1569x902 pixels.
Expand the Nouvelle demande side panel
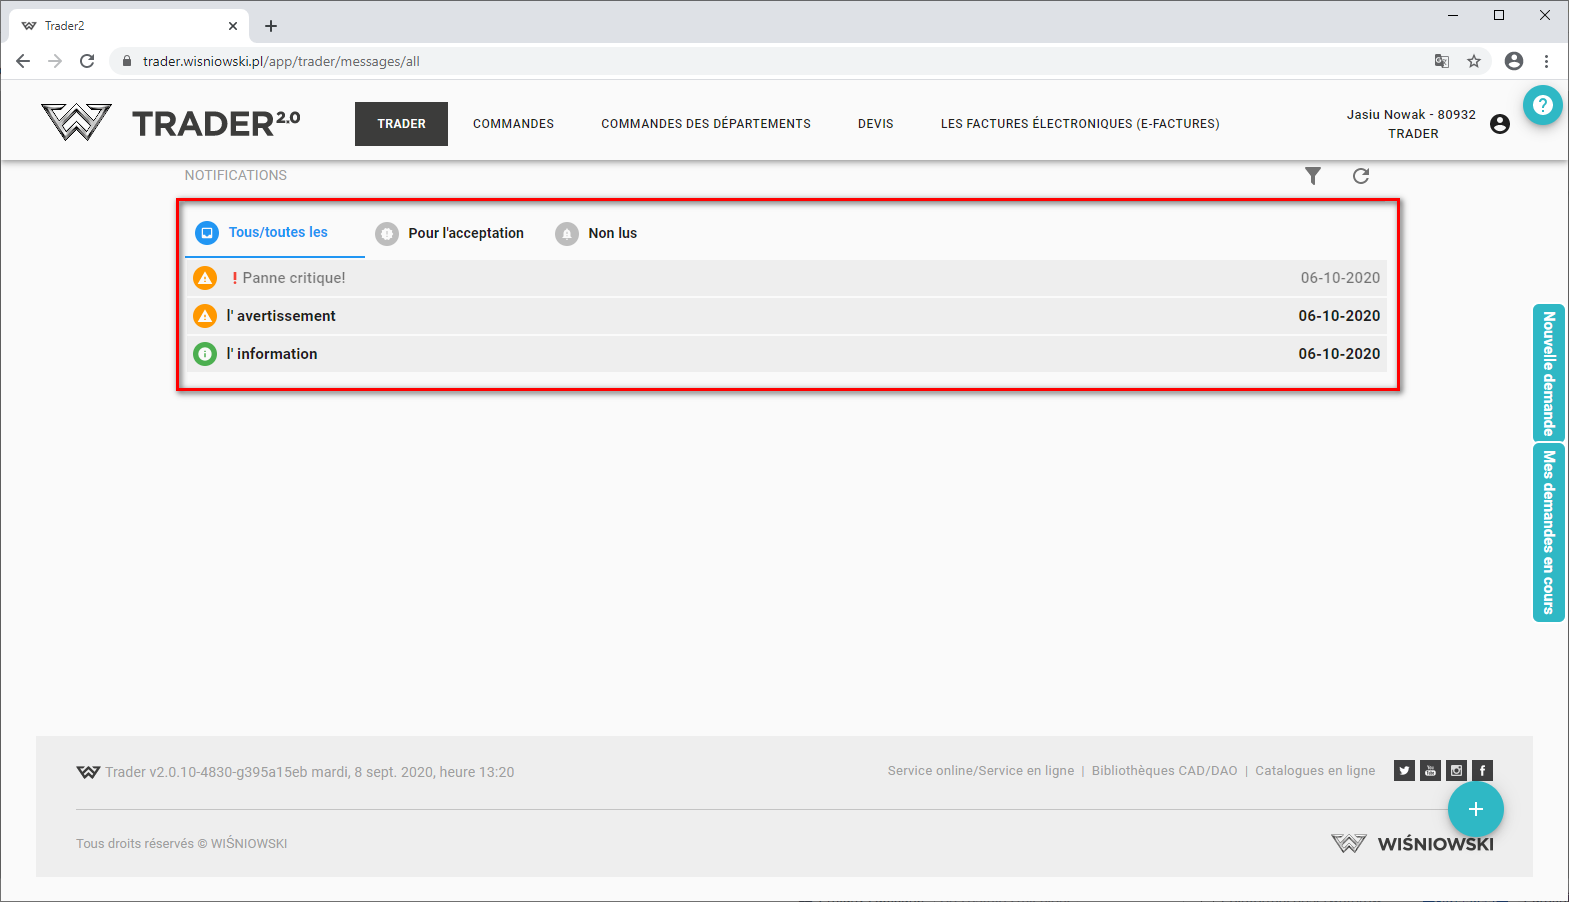[x=1548, y=373]
